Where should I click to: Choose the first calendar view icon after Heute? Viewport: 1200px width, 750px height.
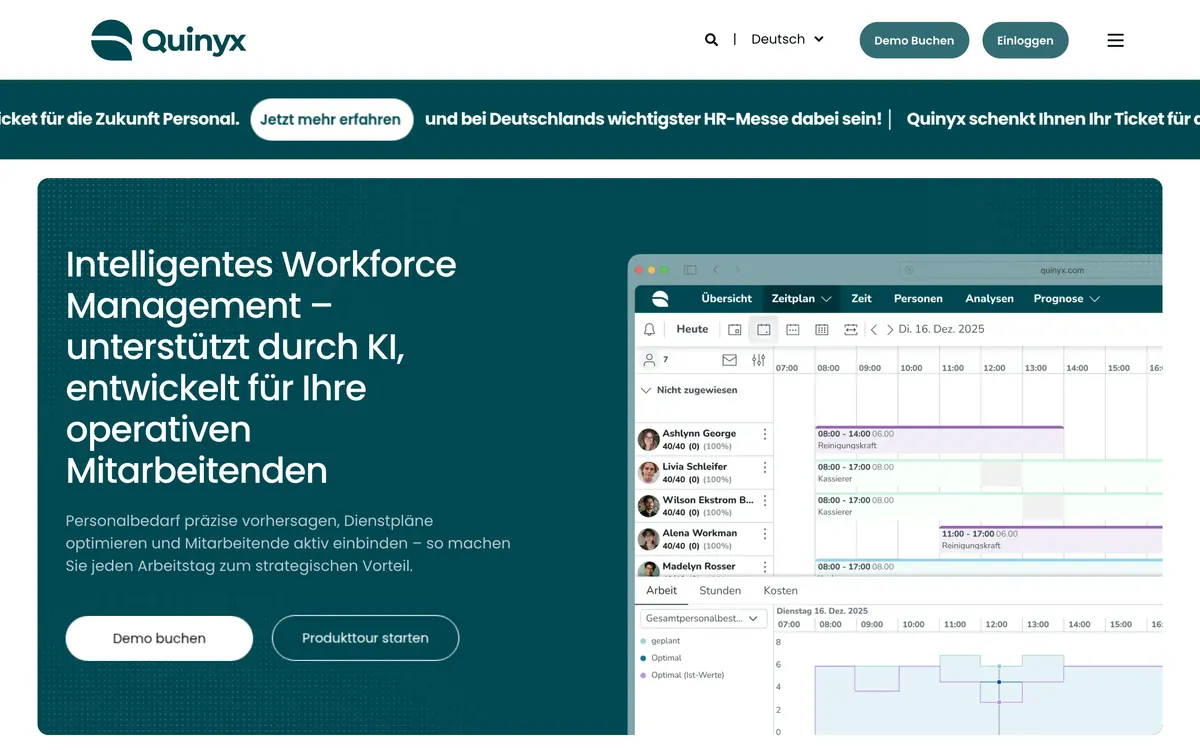tap(735, 329)
